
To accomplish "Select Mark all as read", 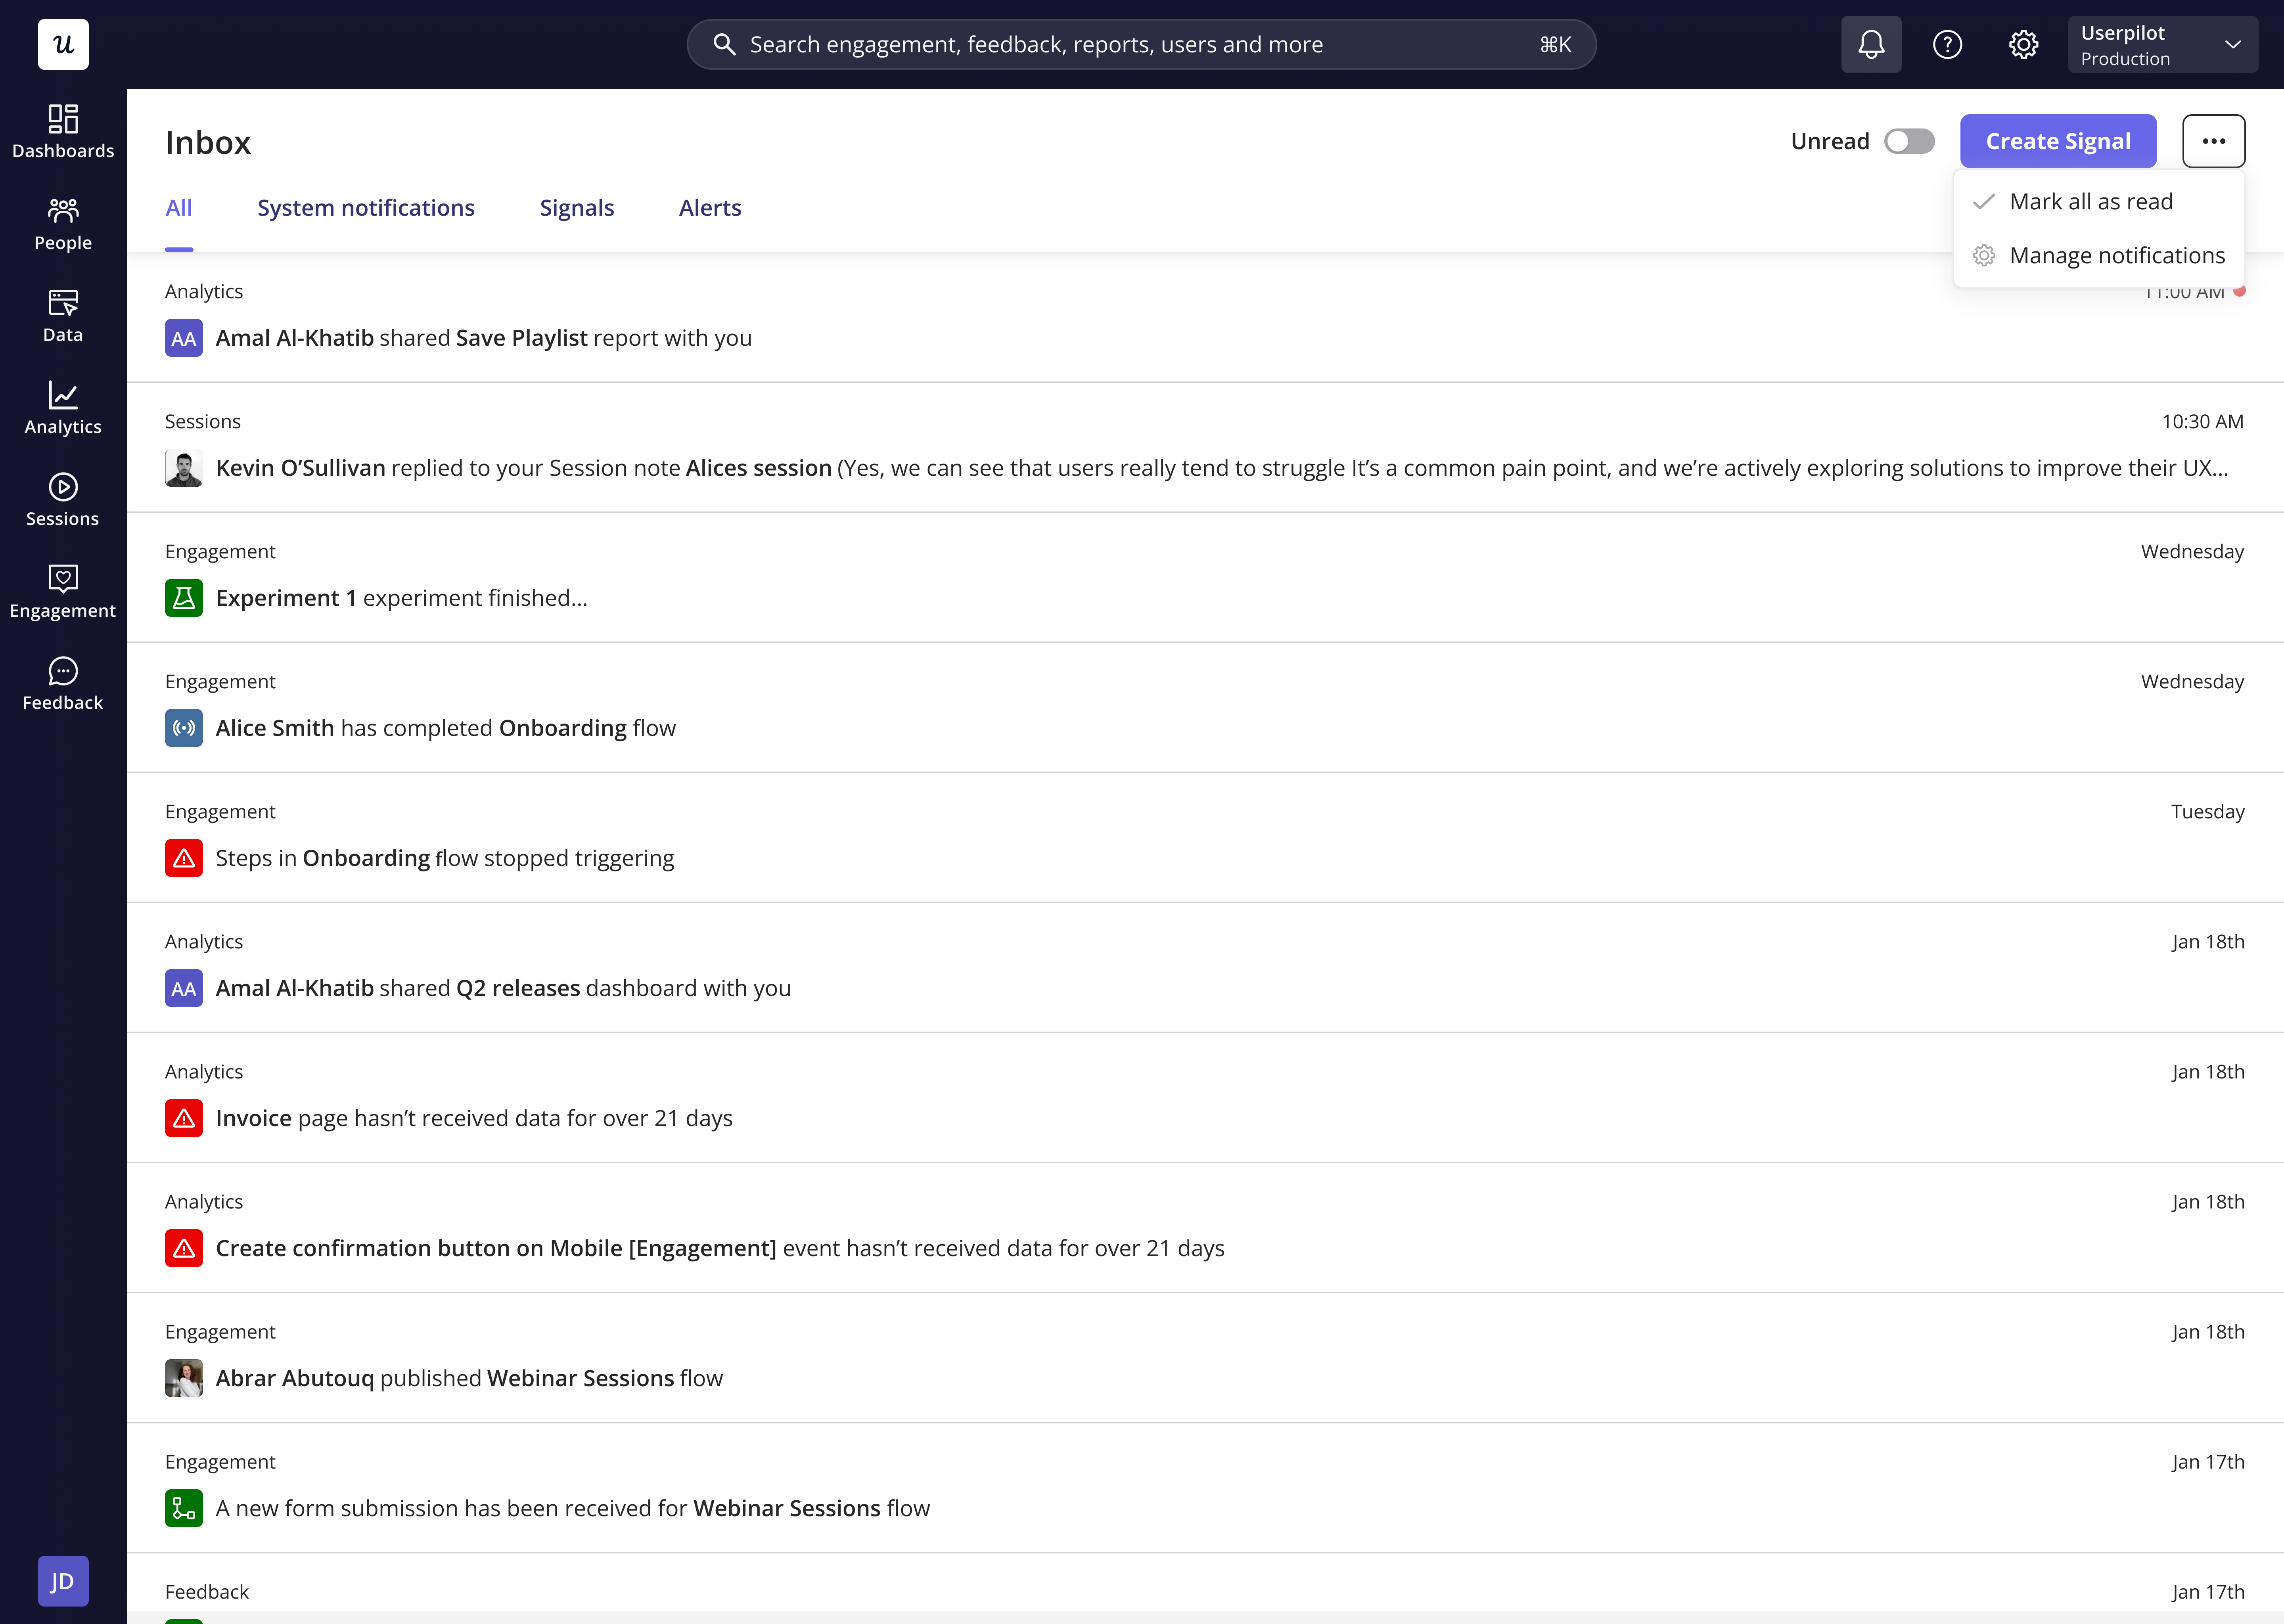I will point(2090,202).
